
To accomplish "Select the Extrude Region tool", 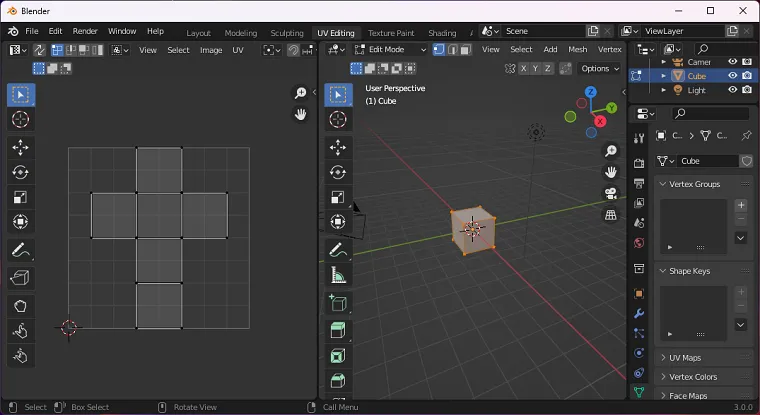I will point(338,331).
